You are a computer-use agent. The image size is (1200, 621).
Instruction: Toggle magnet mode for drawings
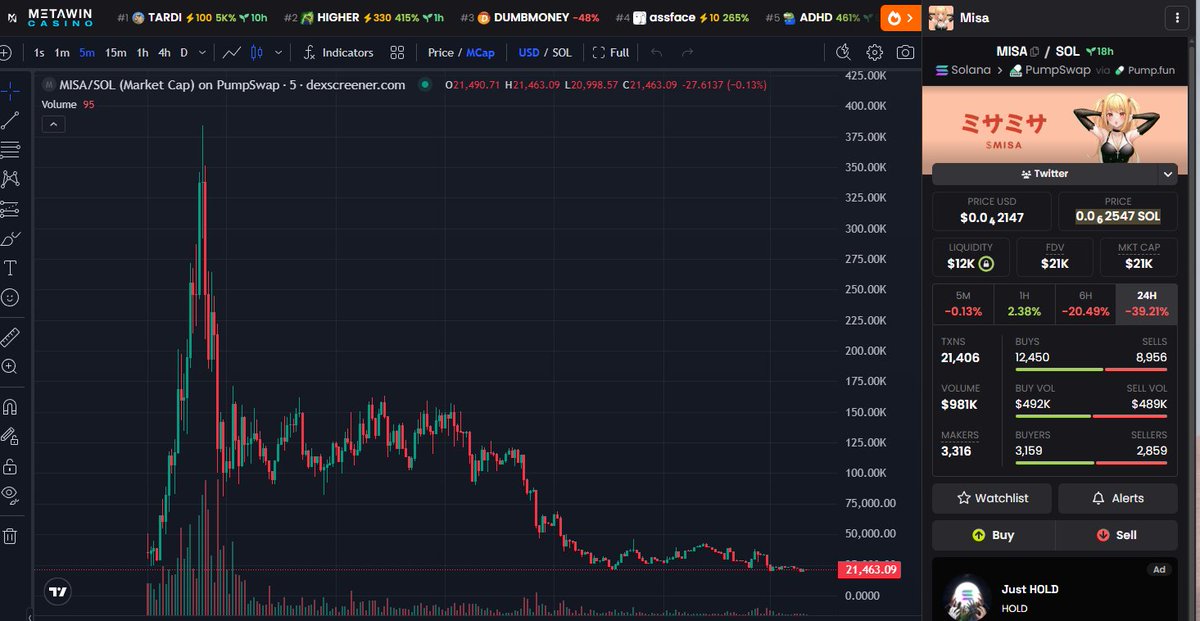pyautogui.click(x=11, y=407)
